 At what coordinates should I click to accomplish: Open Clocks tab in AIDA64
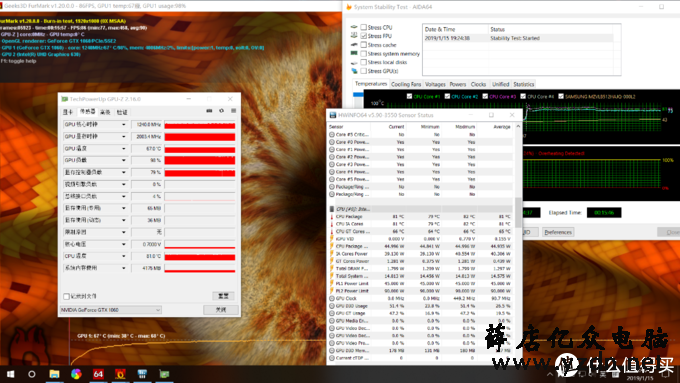tap(478, 84)
